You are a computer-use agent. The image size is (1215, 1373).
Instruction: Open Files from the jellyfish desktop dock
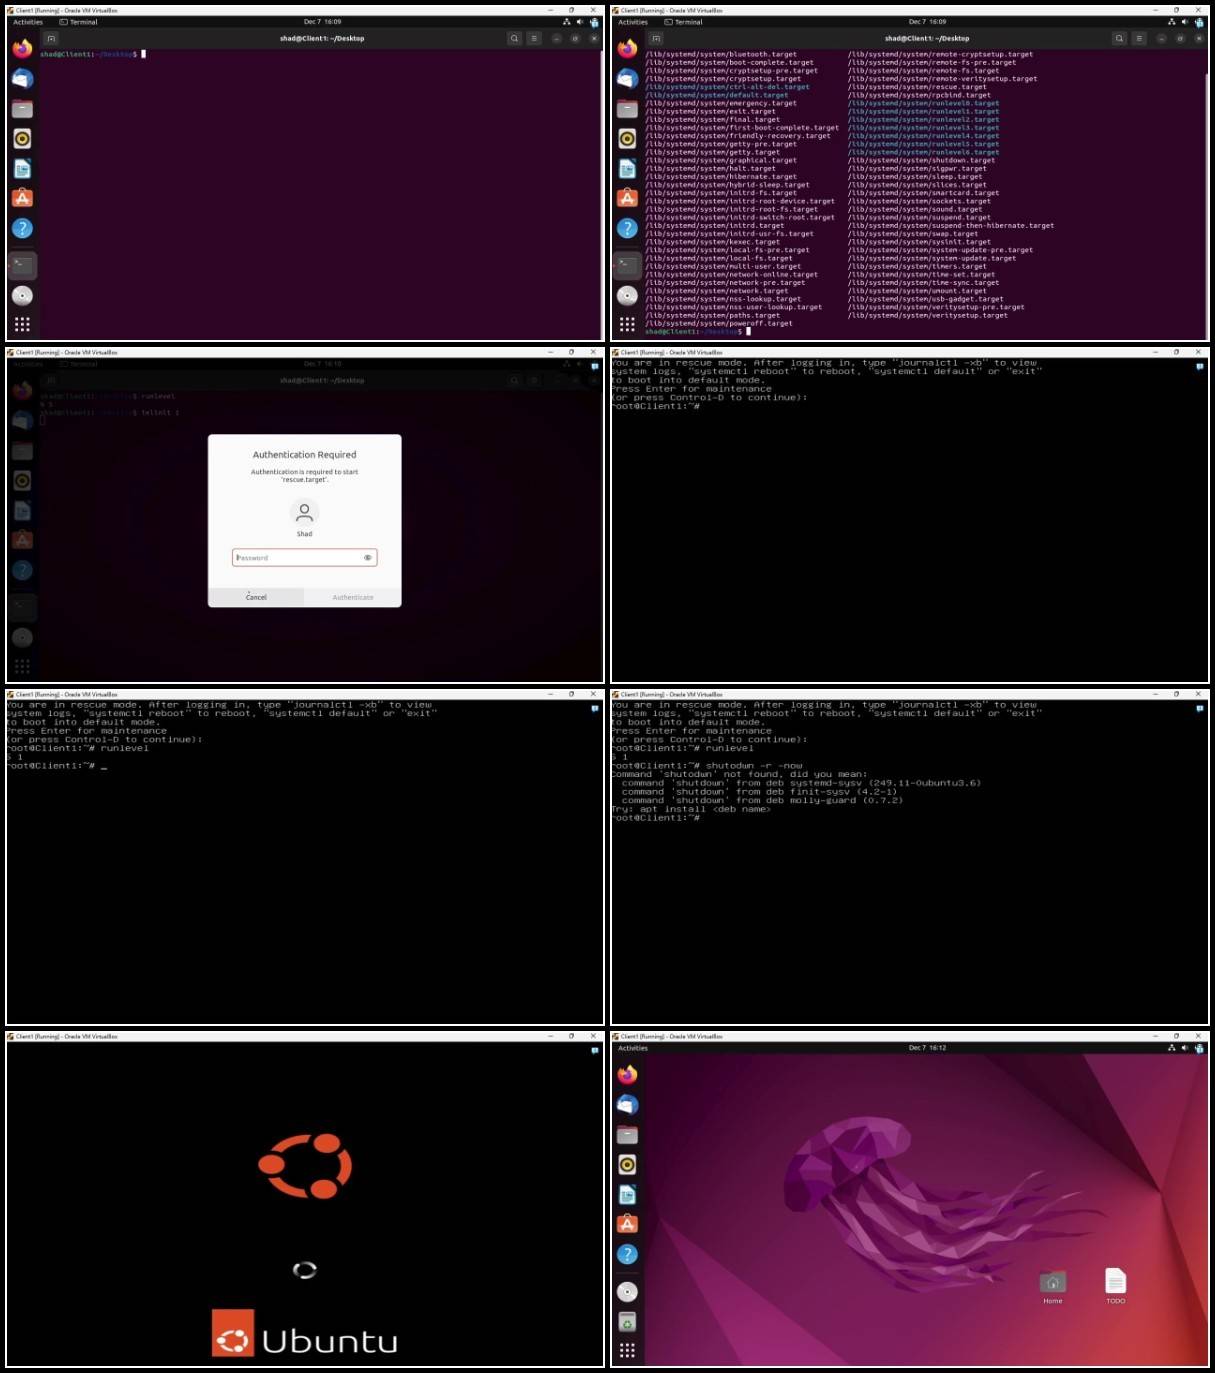[x=627, y=1135]
